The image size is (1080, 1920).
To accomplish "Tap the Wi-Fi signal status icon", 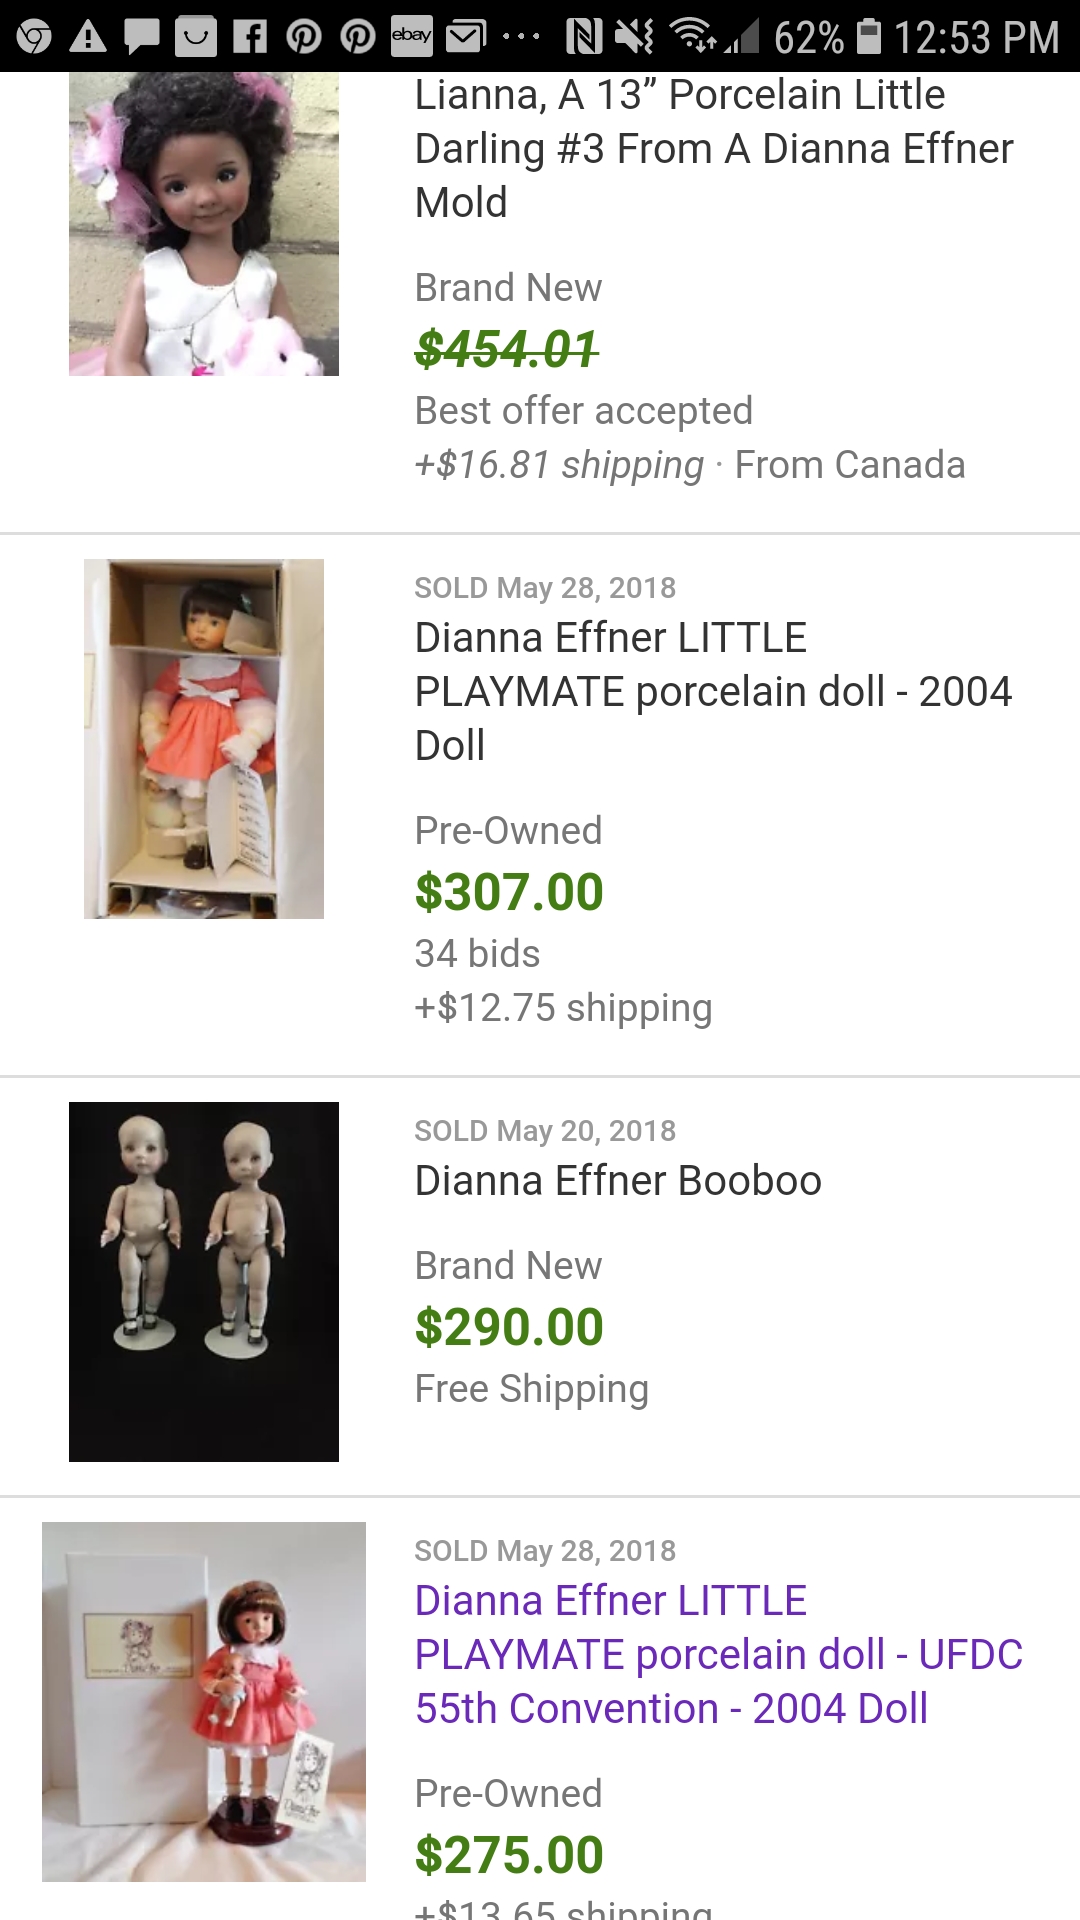I will [x=692, y=37].
